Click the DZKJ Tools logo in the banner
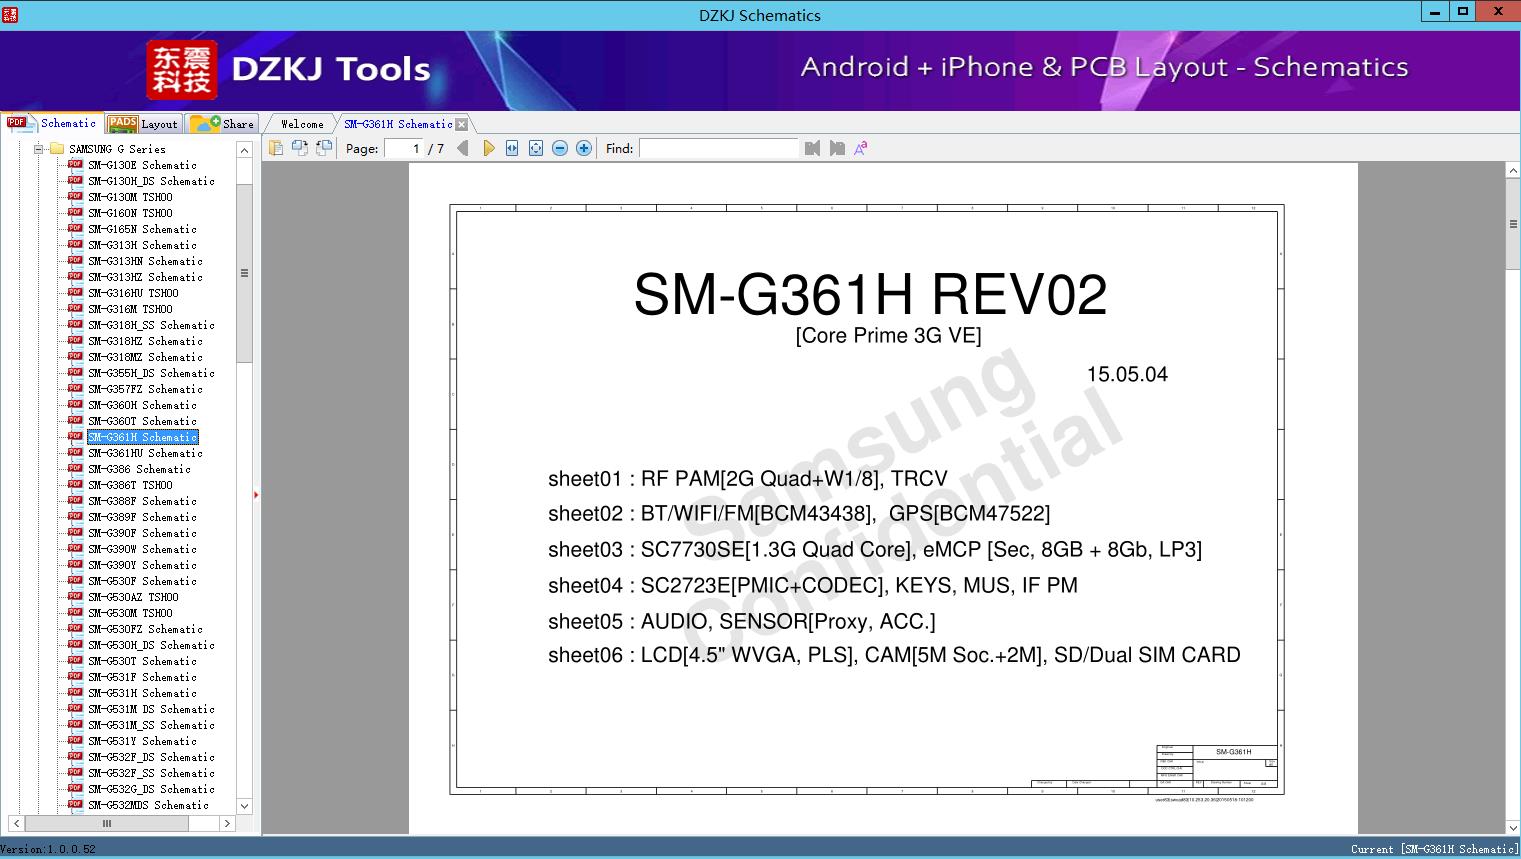The height and width of the screenshot is (859, 1521). pyautogui.click(x=289, y=69)
